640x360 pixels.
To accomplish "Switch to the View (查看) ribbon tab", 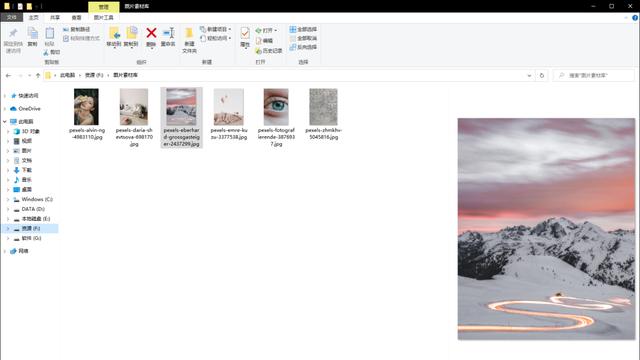I will pos(76,18).
